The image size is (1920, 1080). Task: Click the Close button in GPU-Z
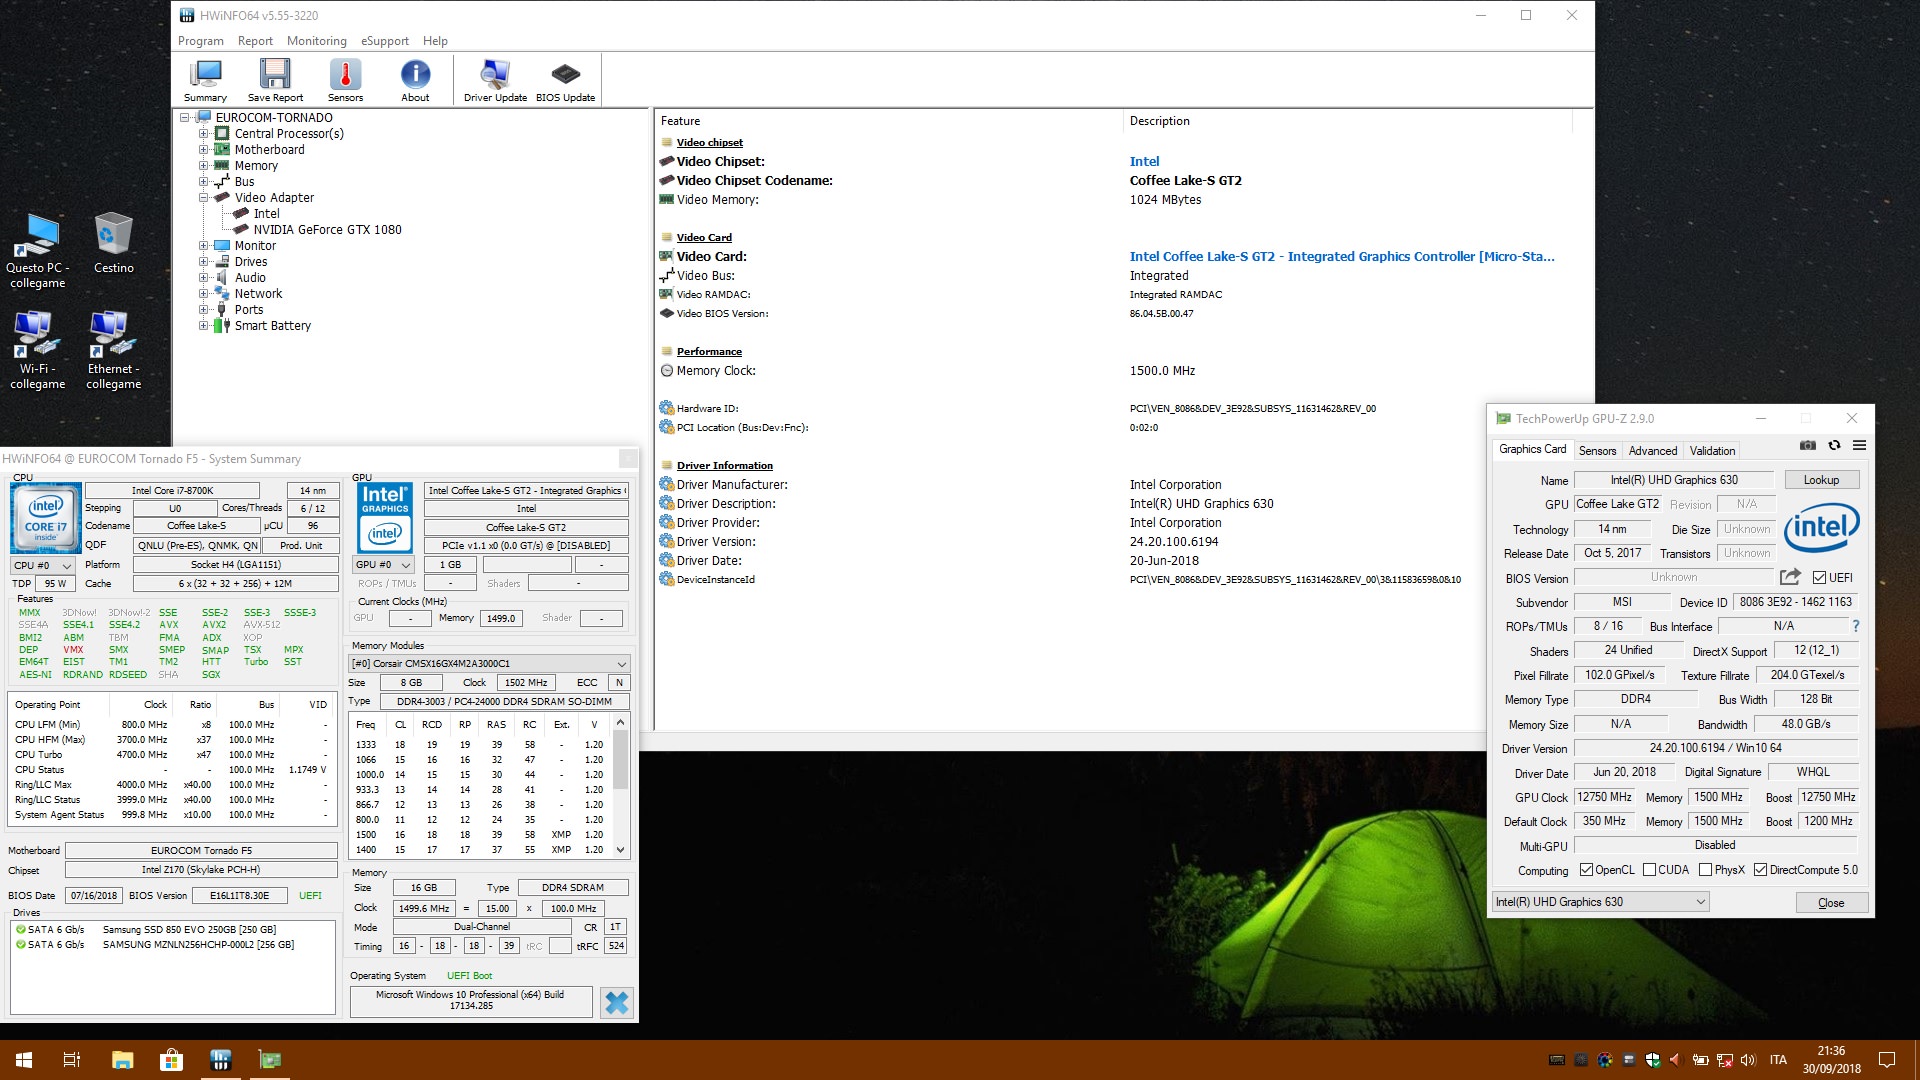click(x=1830, y=903)
